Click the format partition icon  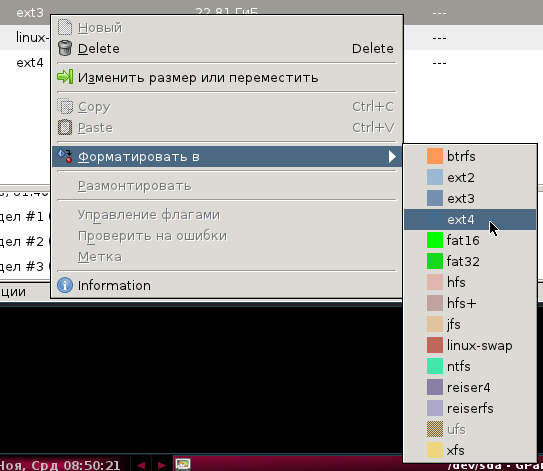point(65,156)
